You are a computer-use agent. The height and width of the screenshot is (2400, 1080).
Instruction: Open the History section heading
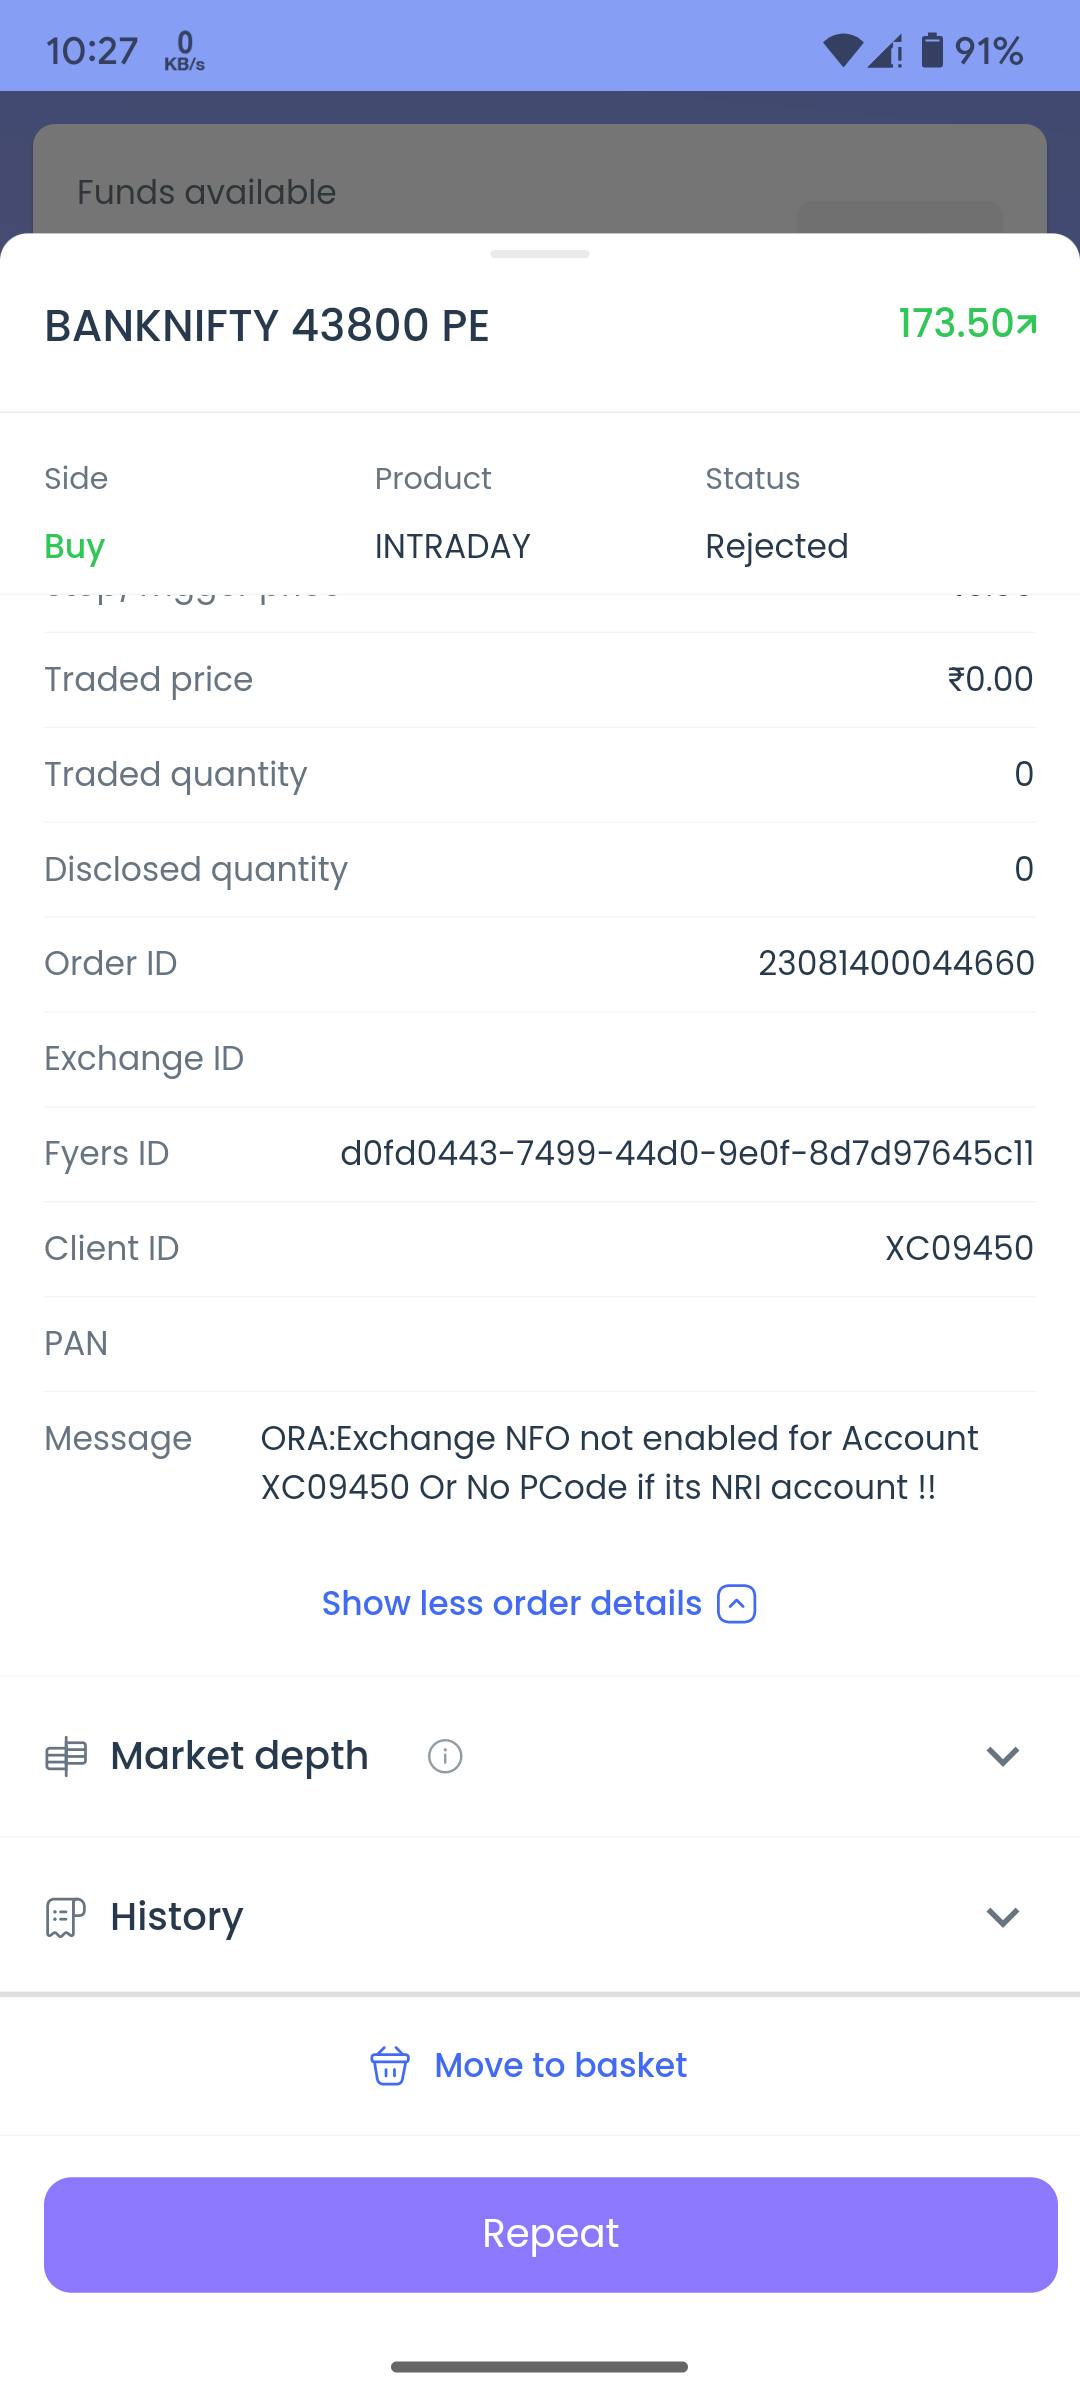click(177, 1917)
